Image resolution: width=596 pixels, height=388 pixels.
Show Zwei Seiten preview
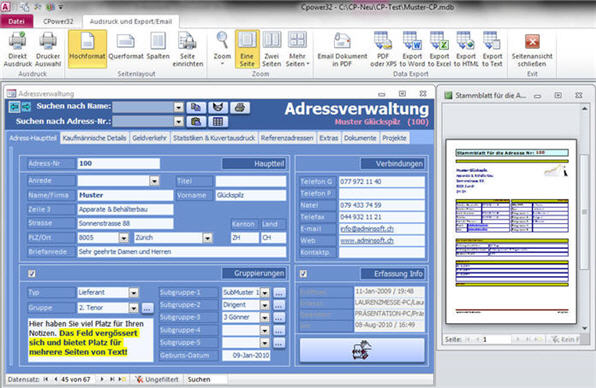coord(272,49)
